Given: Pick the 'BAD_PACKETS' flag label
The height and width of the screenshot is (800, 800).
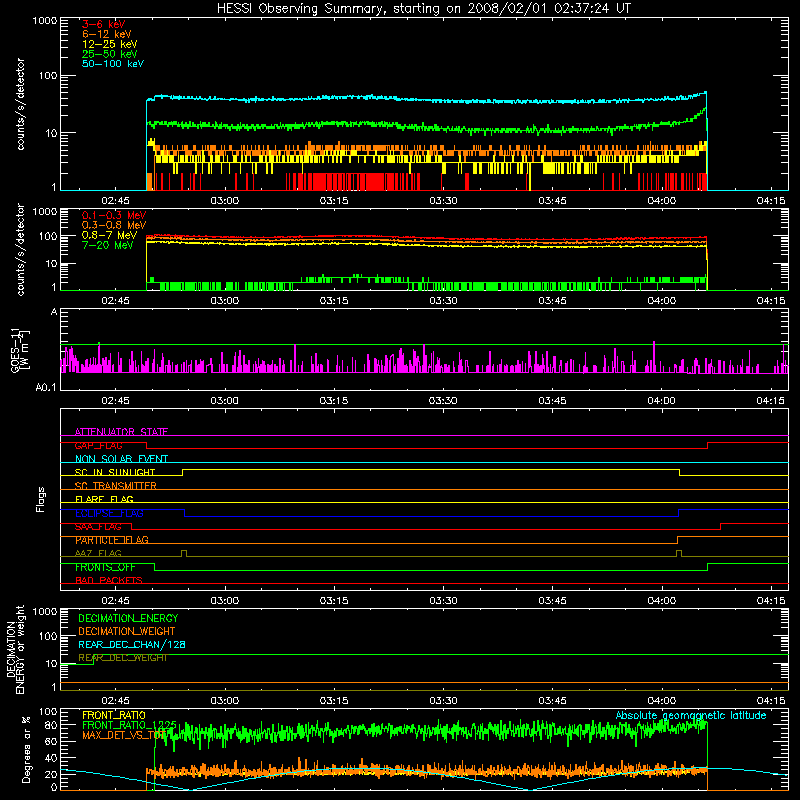Looking at the screenshot, I should click(x=109, y=580).
